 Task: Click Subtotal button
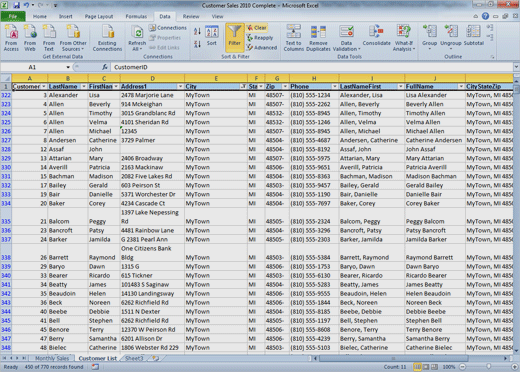coord(473,35)
